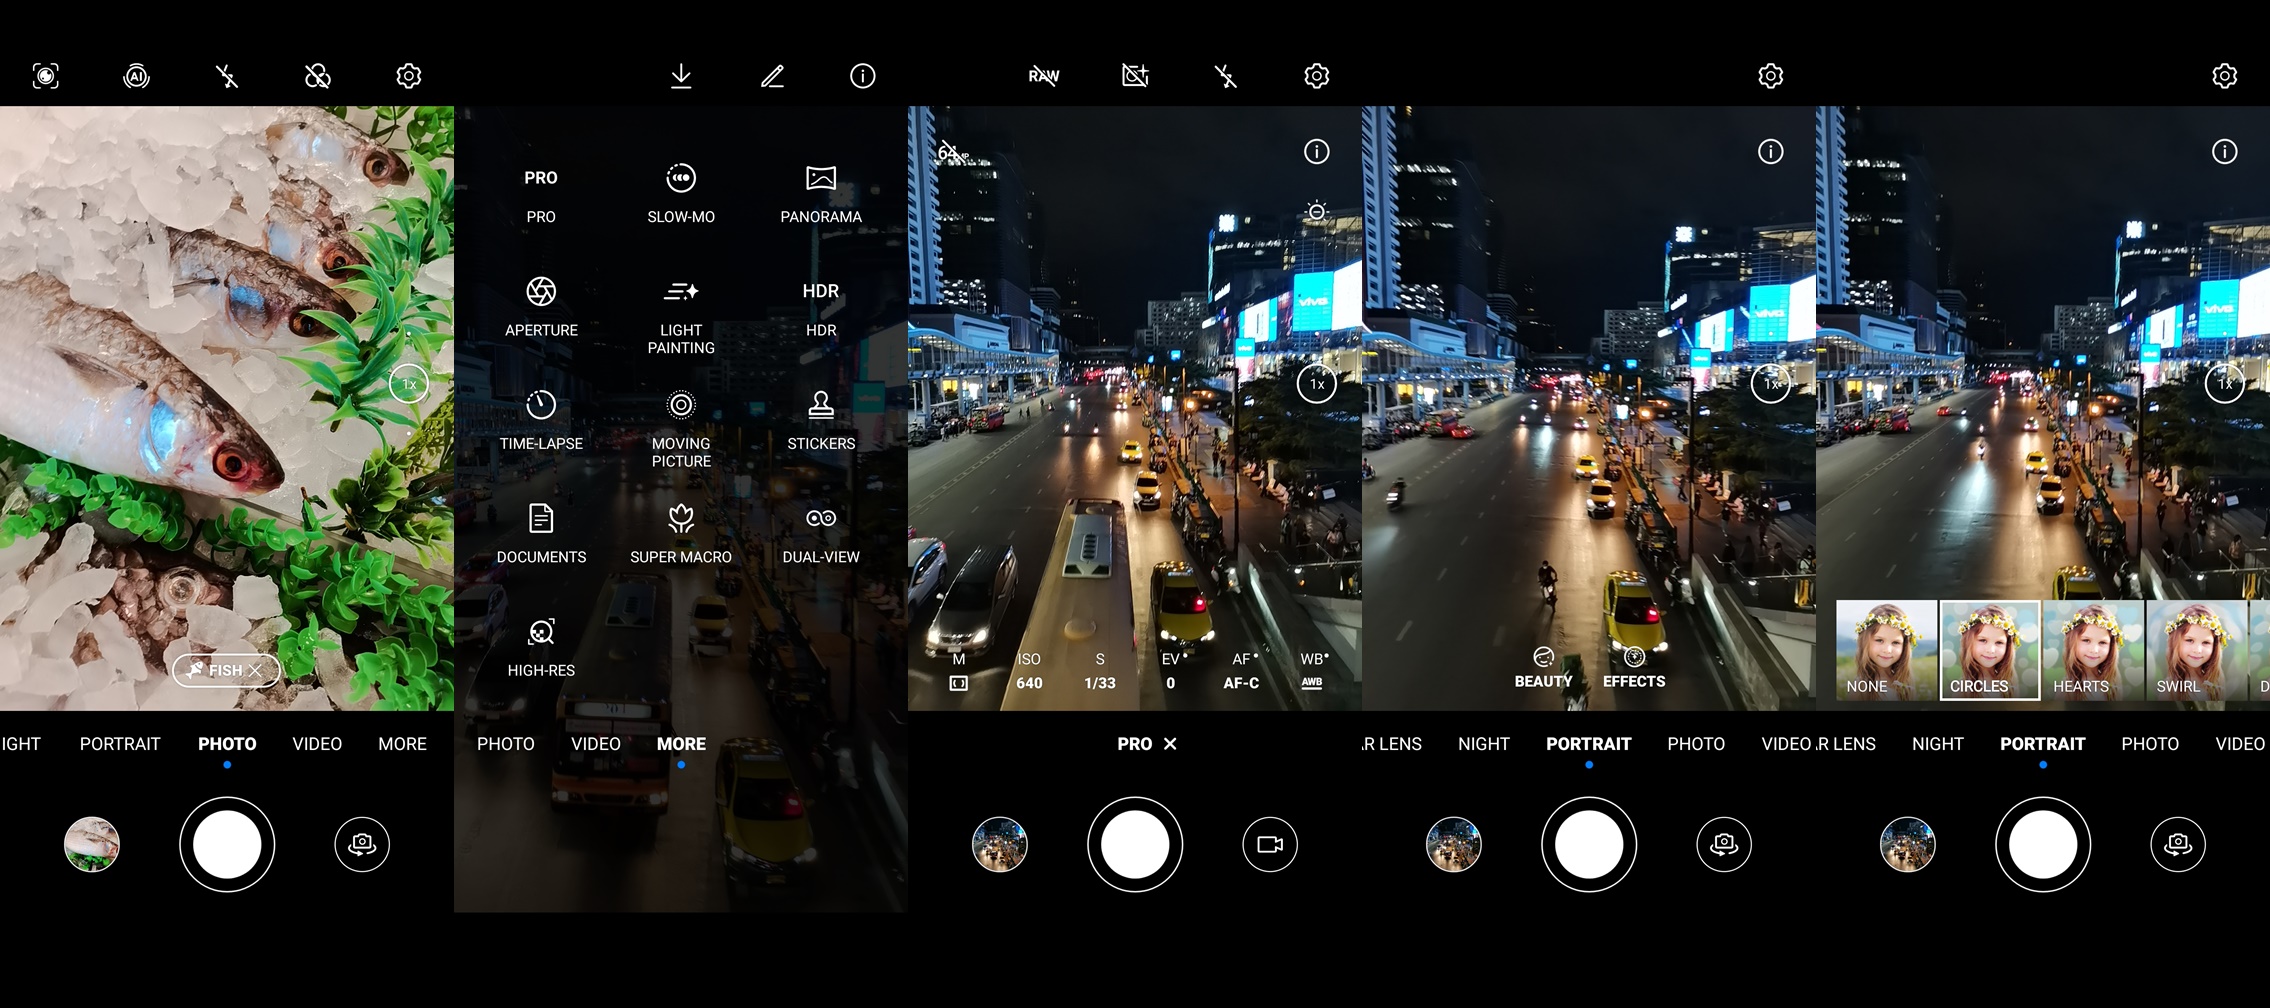Select LIGHT PAINTING mode
The height and width of the screenshot is (1008, 2270).
(681, 316)
